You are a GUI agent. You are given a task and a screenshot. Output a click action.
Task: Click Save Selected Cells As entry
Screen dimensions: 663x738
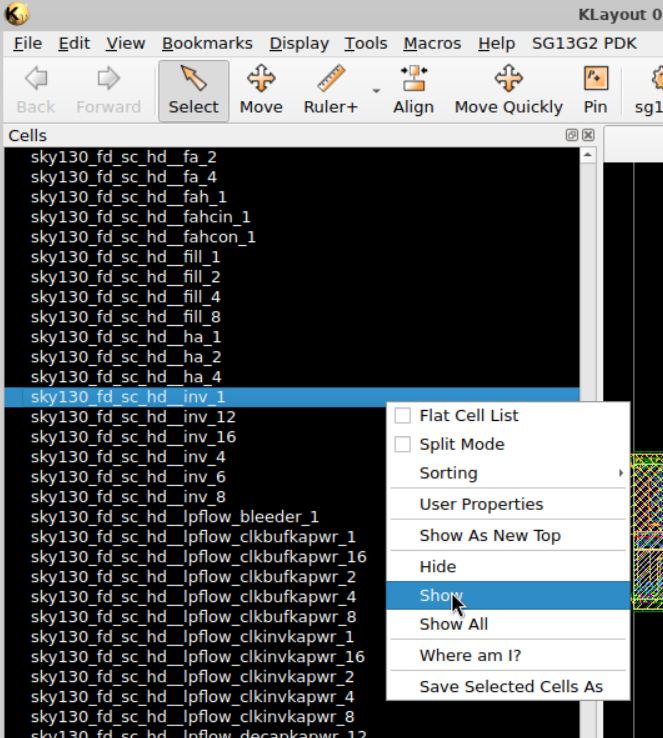(x=510, y=686)
